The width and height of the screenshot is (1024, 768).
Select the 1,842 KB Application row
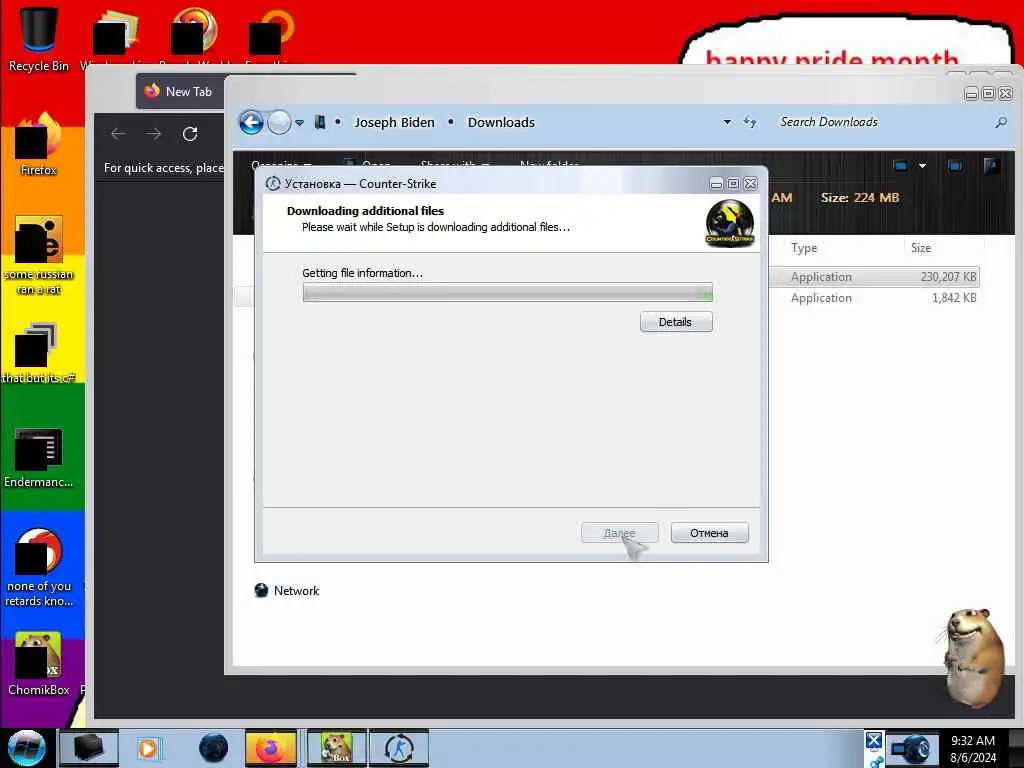[875, 298]
